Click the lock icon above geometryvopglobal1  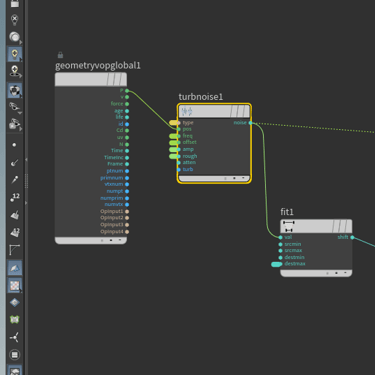[60, 55]
